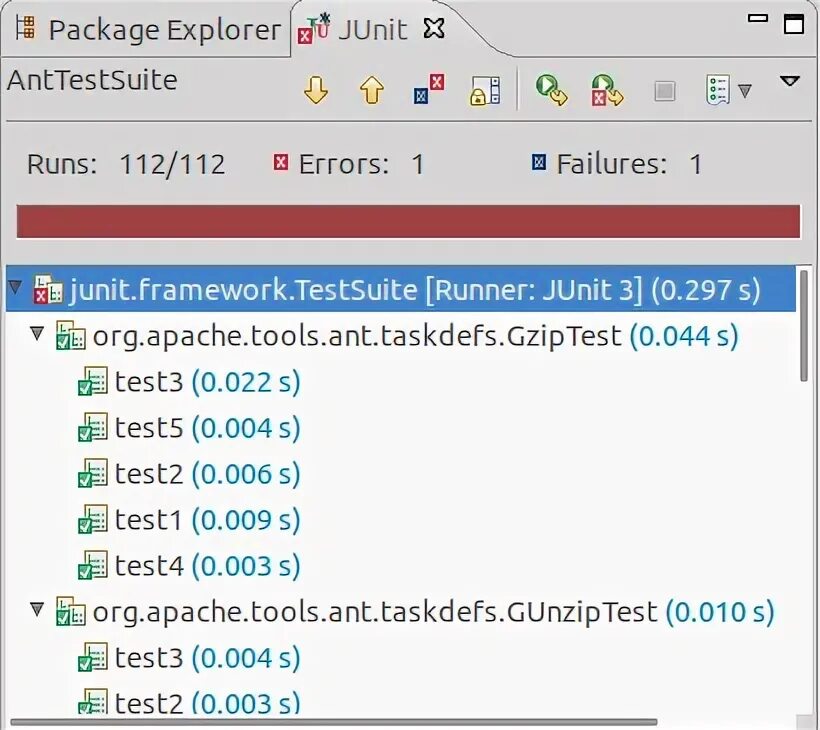The image size is (820, 730).
Task: Collapse the GzipTest class node
Action: (x=37, y=333)
